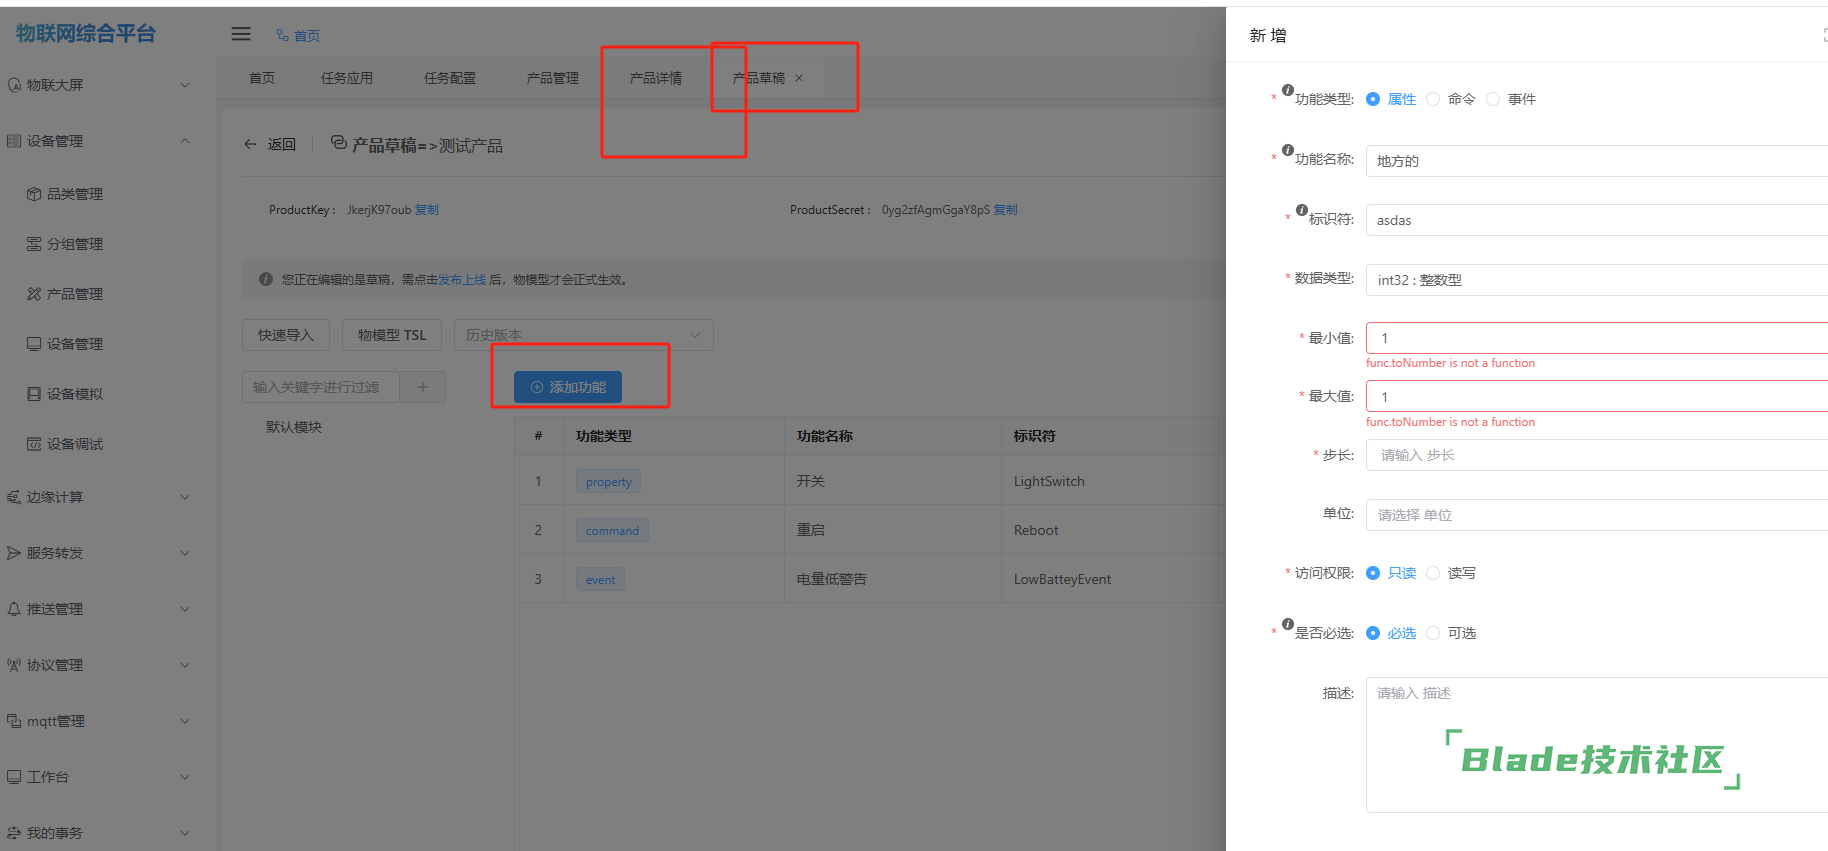
Task: Click the 最小值 input field
Action: pyautogui.click(x=1597, y=338)
